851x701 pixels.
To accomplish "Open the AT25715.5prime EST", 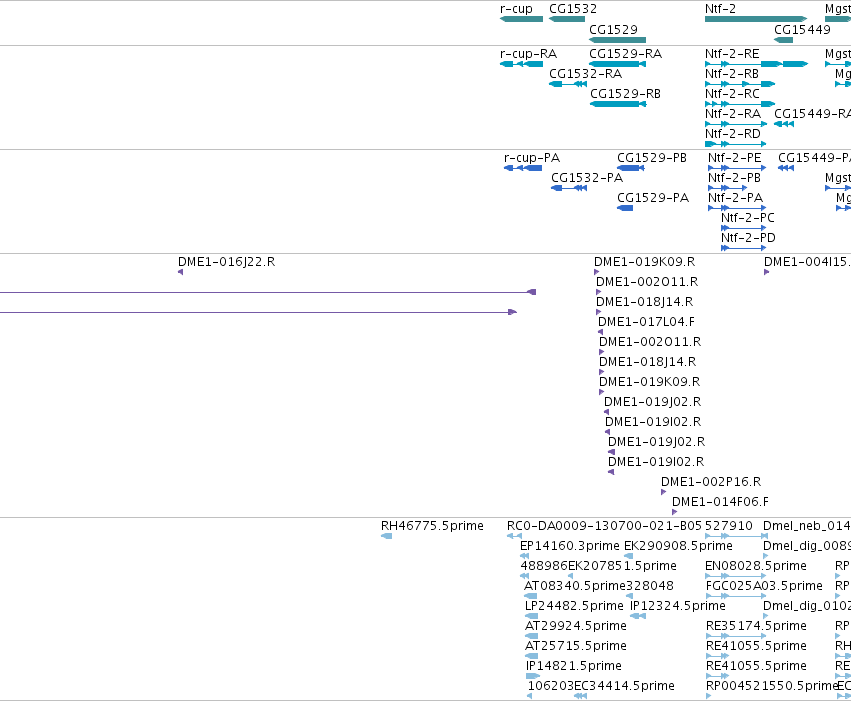I will tap(532, 657).
